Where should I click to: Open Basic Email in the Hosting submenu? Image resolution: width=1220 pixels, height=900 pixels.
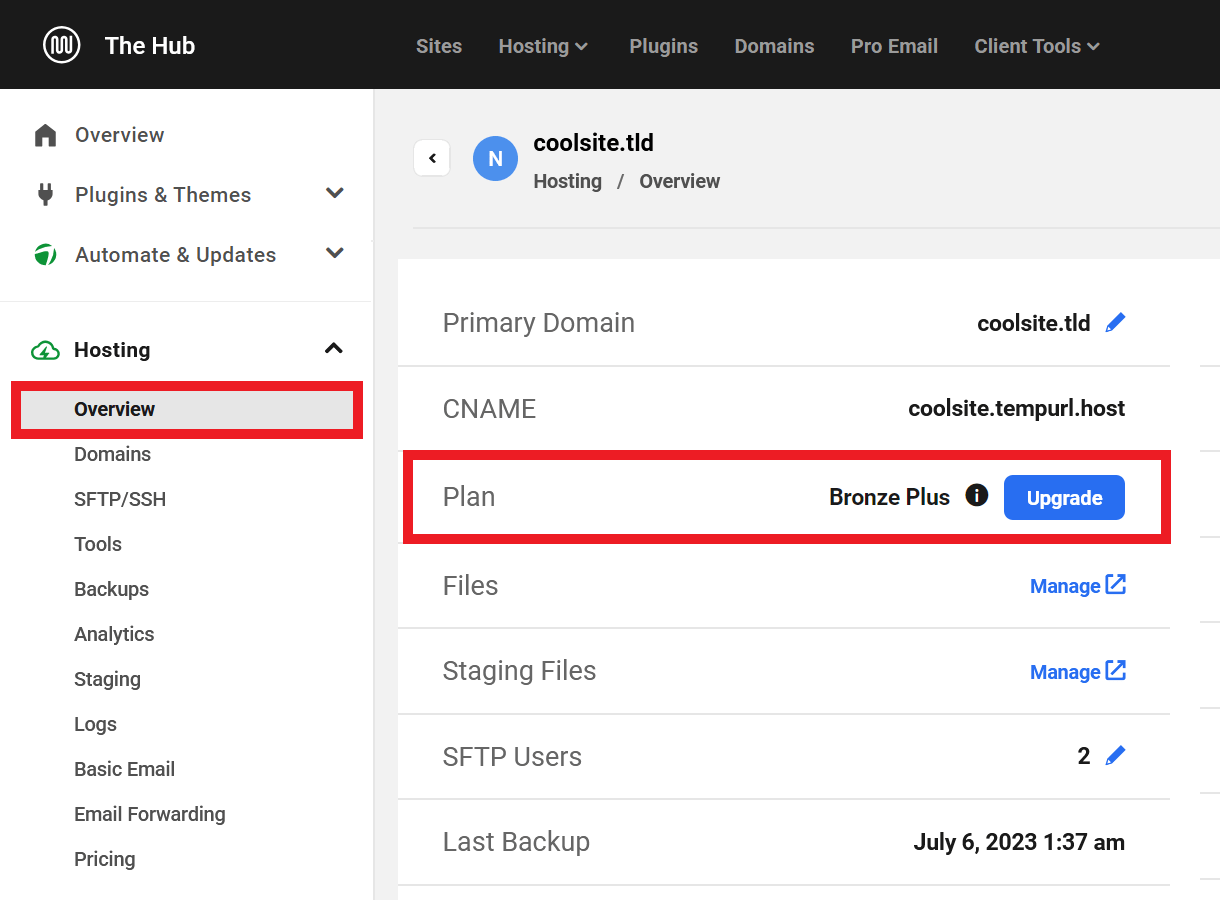tap(124, 769)
